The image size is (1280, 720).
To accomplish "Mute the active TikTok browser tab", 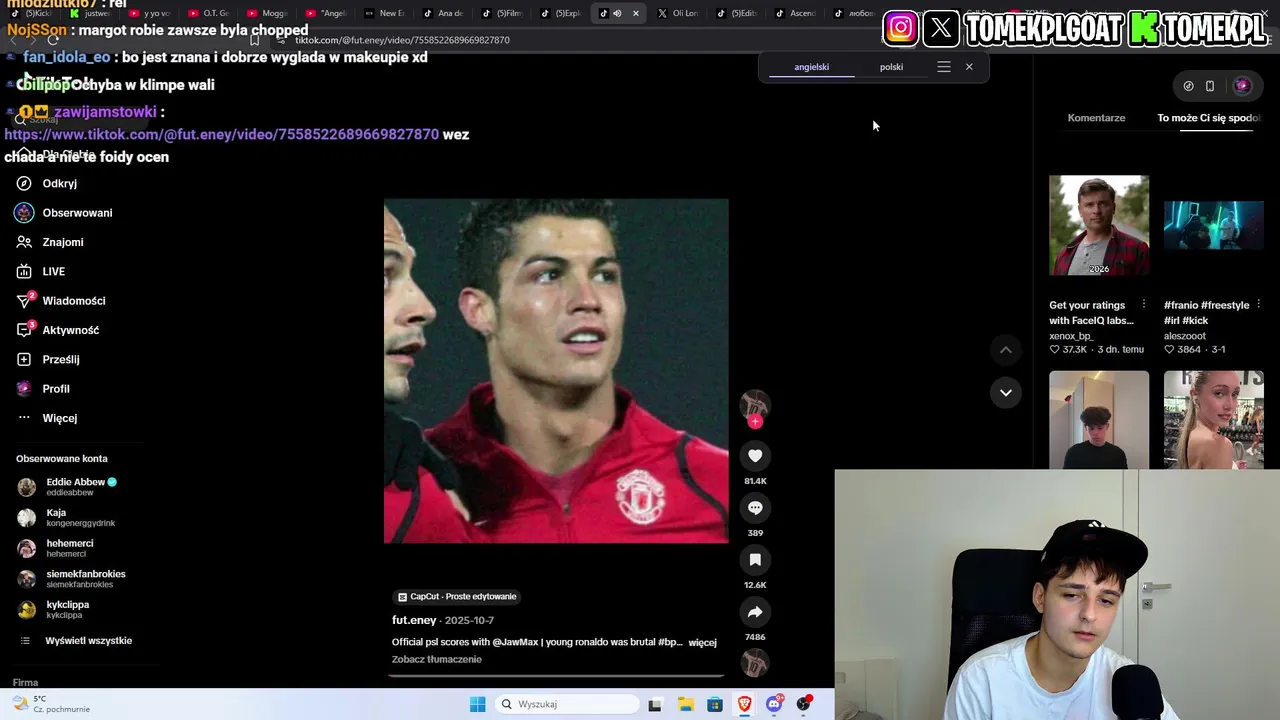I will (617, 13).
